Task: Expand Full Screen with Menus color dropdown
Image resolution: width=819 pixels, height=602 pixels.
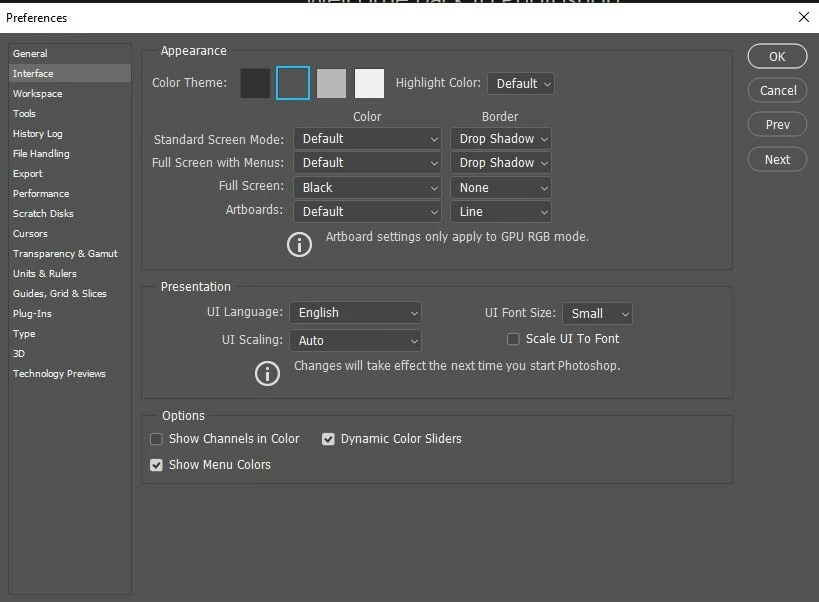Action: (x=367, y=163)
